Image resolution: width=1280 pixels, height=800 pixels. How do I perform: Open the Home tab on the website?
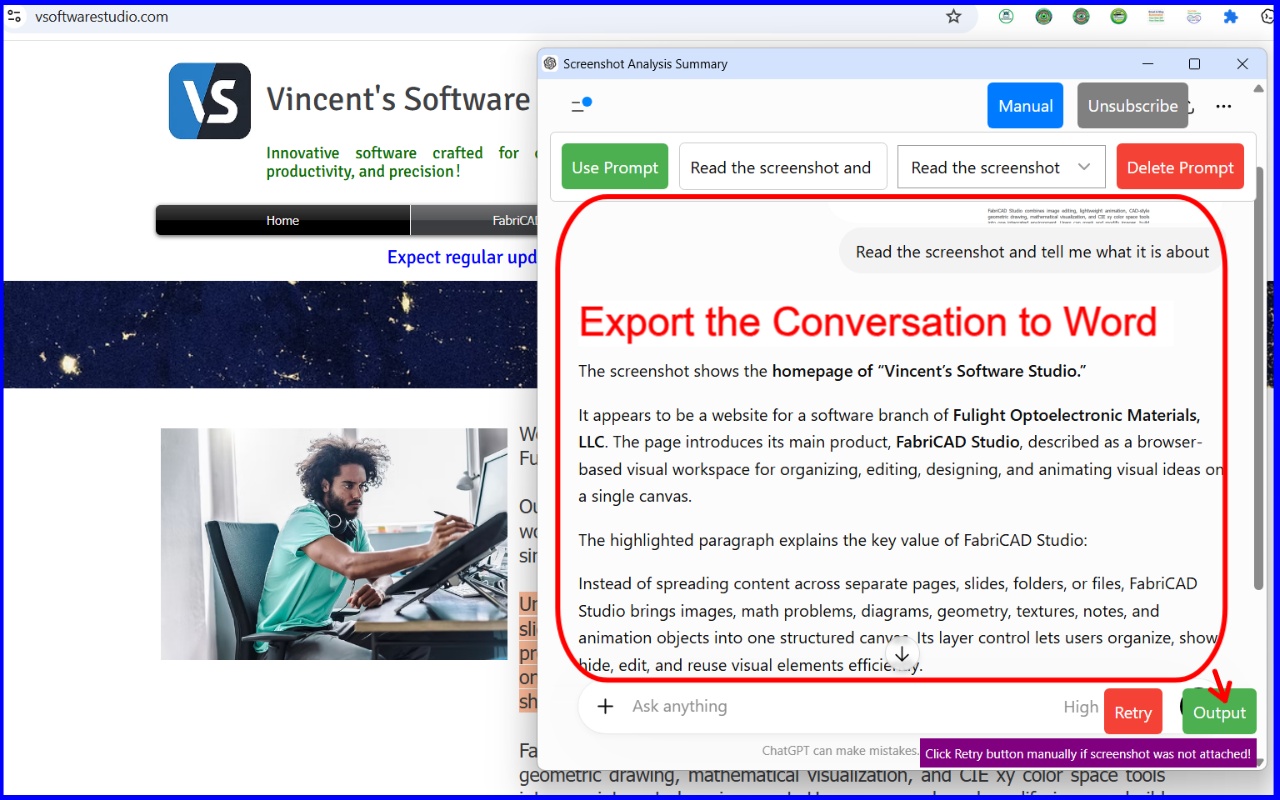(x=283, y=220)
